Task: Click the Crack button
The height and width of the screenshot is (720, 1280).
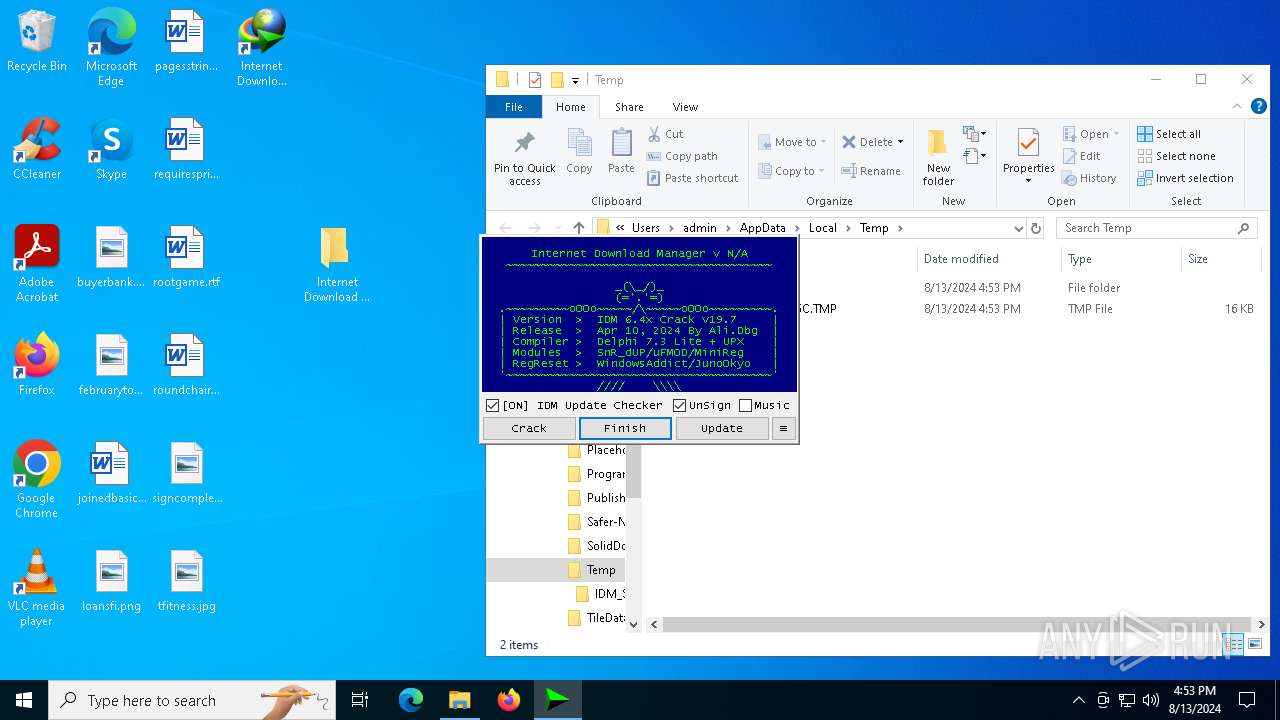Action: 529,428
